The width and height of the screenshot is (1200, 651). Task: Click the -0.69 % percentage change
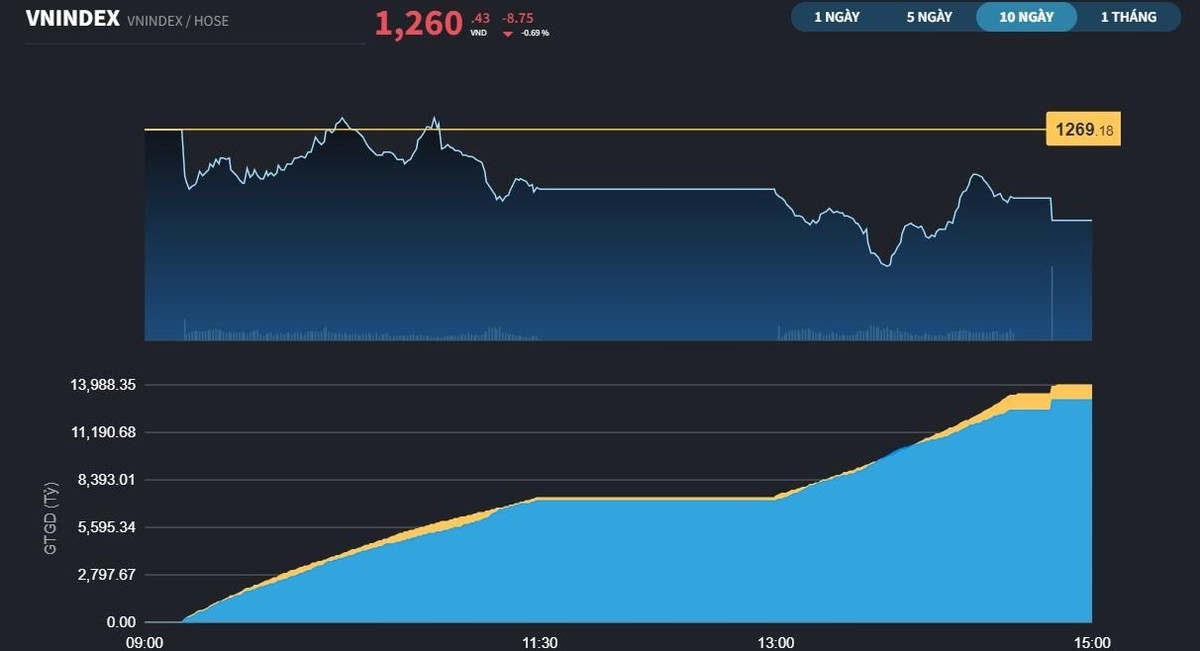pos(533,31)
